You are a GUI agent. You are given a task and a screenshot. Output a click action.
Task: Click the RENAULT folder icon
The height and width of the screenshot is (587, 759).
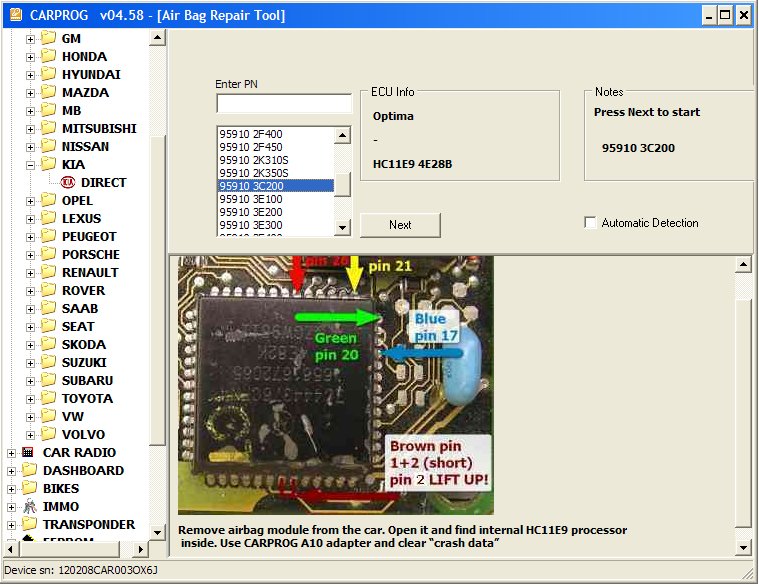[x=48, y=272]
